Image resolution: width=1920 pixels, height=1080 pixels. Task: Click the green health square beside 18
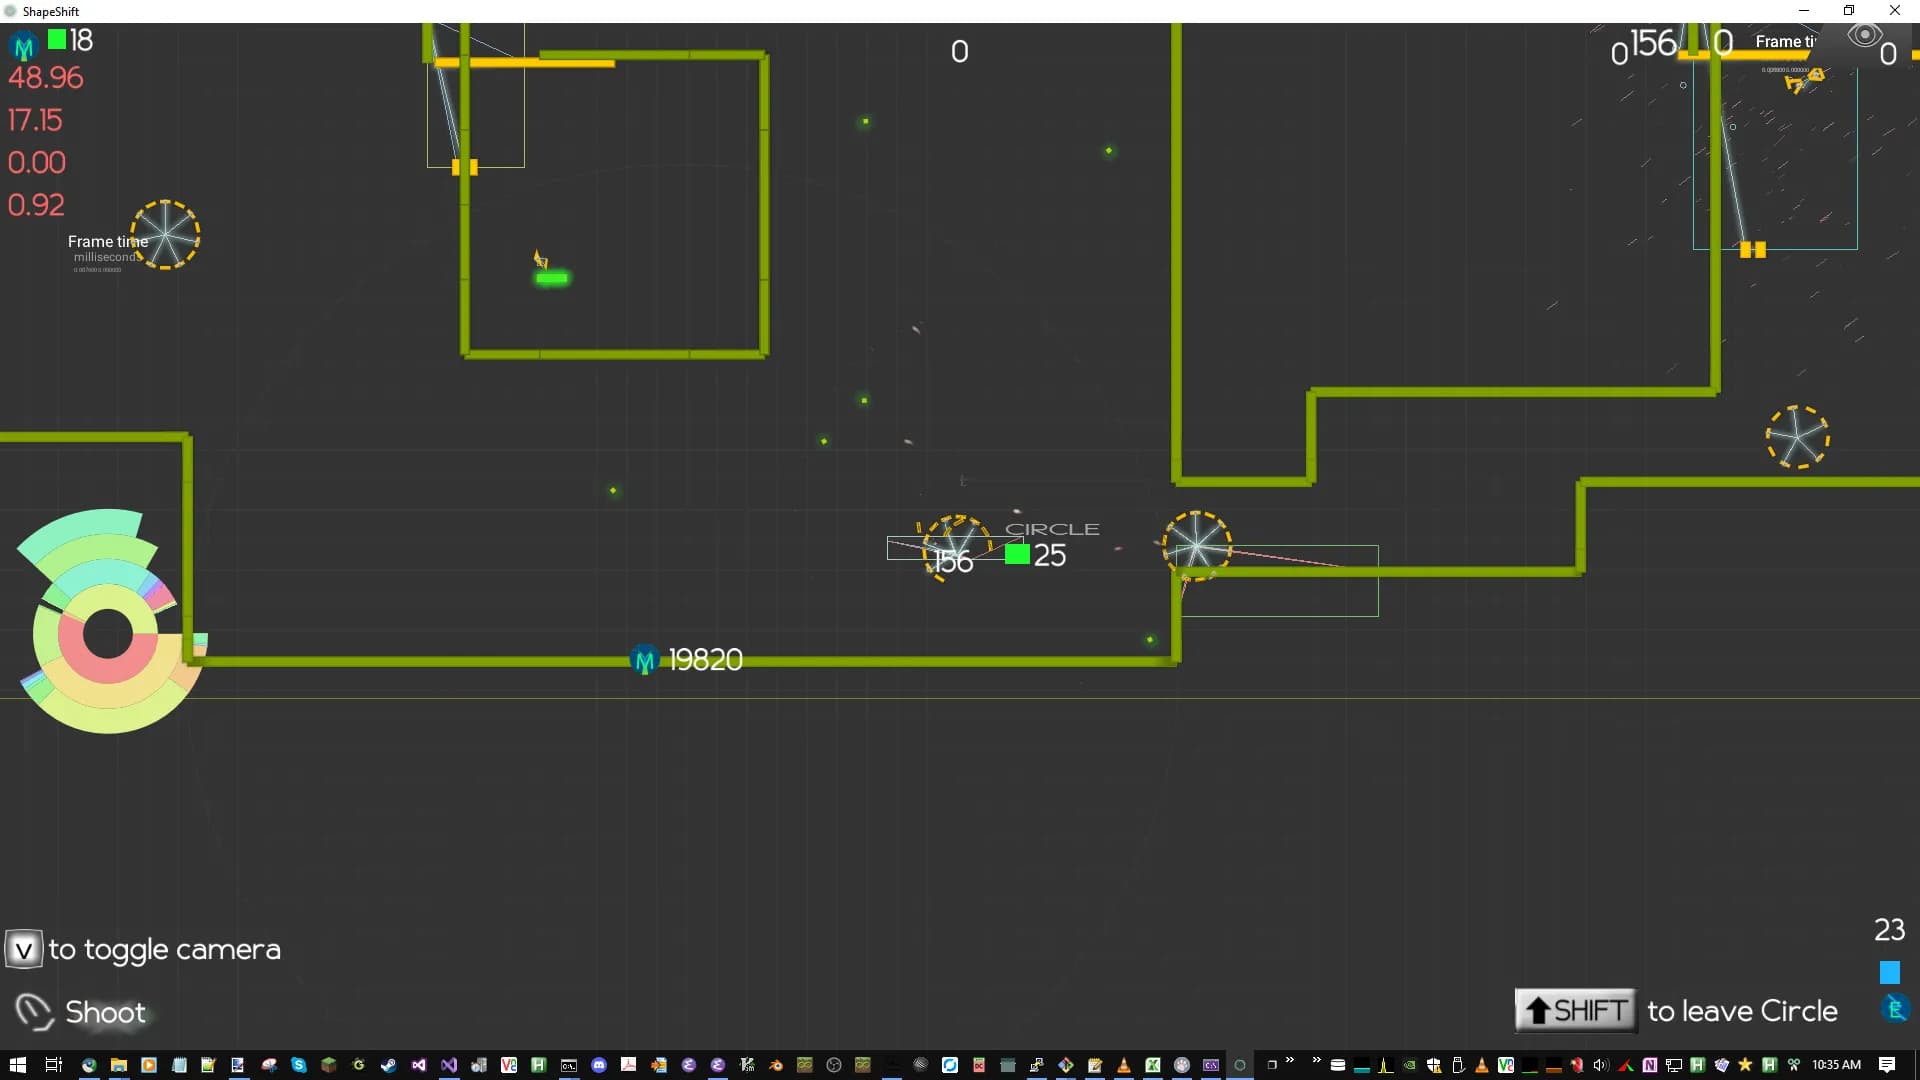pyautogui.click(x=57, y=40)
